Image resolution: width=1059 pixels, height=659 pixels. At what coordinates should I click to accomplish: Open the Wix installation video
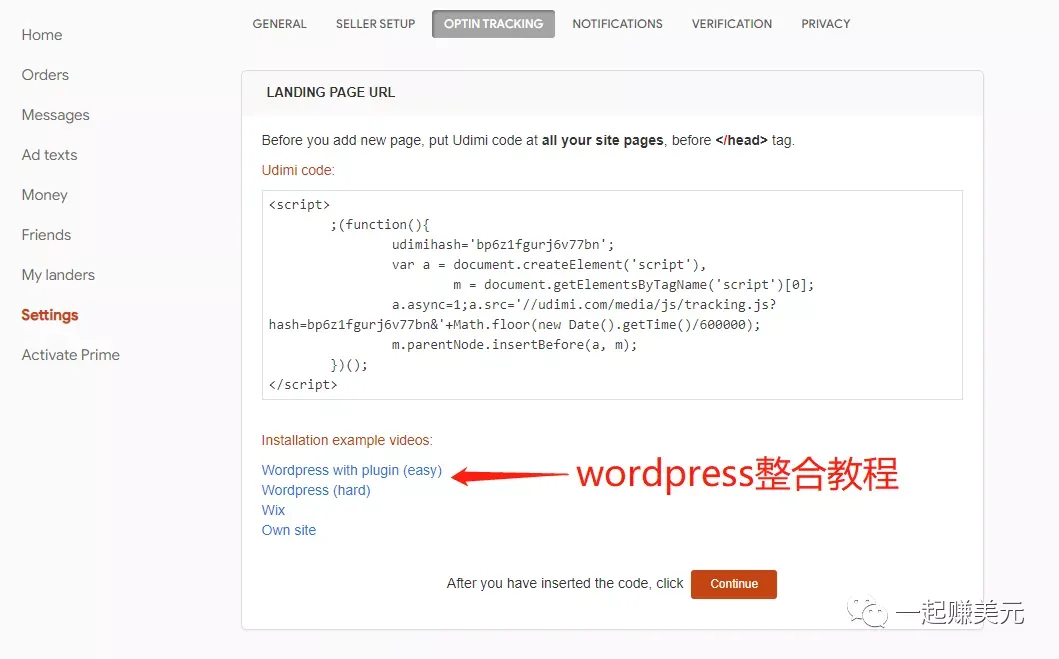point(274,510)
